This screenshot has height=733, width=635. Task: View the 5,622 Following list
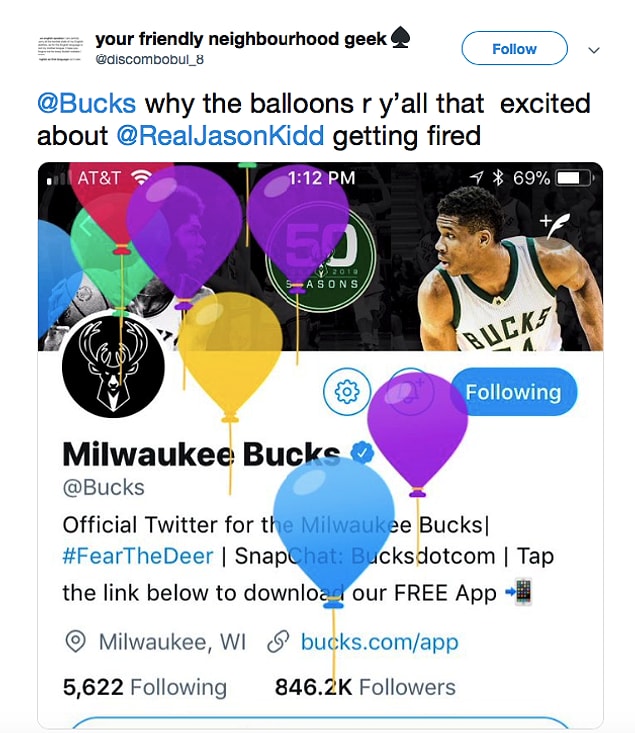[x=144, y=687]
